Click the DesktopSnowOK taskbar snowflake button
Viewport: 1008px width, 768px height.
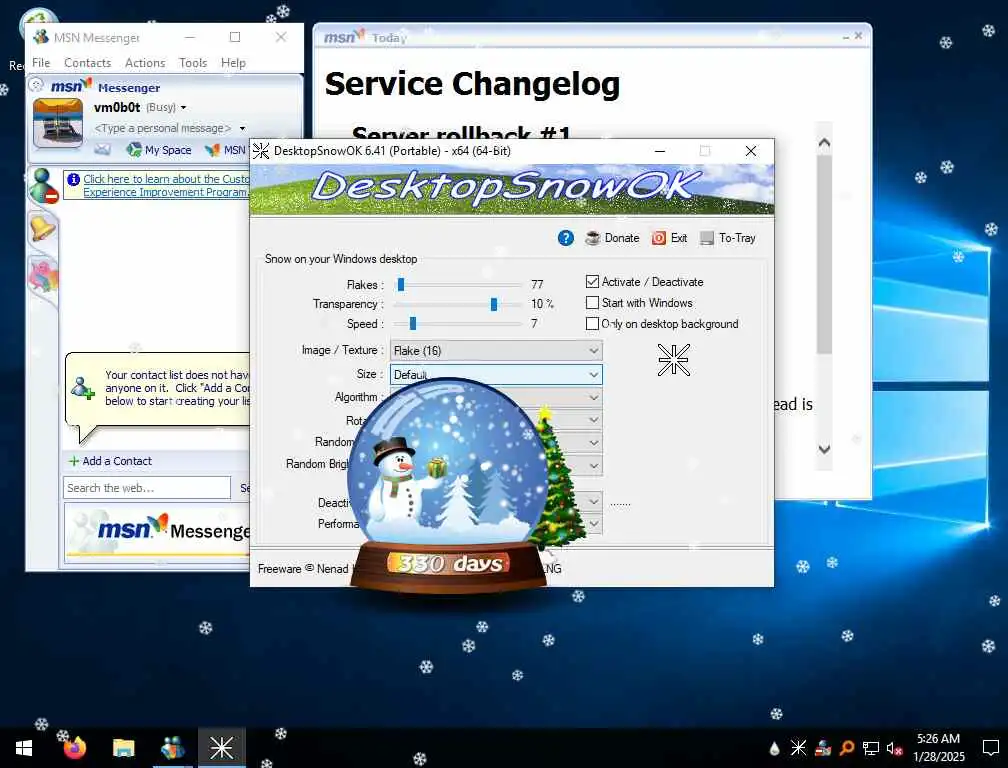coord(222,748)
